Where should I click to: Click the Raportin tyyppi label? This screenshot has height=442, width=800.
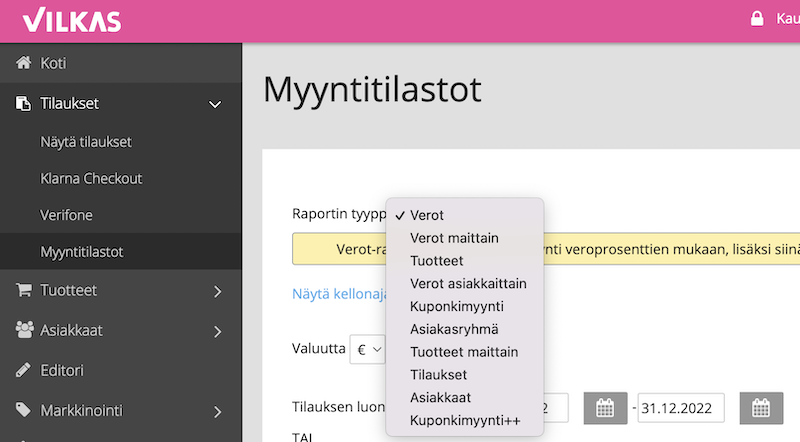click(x=339, y=214)
